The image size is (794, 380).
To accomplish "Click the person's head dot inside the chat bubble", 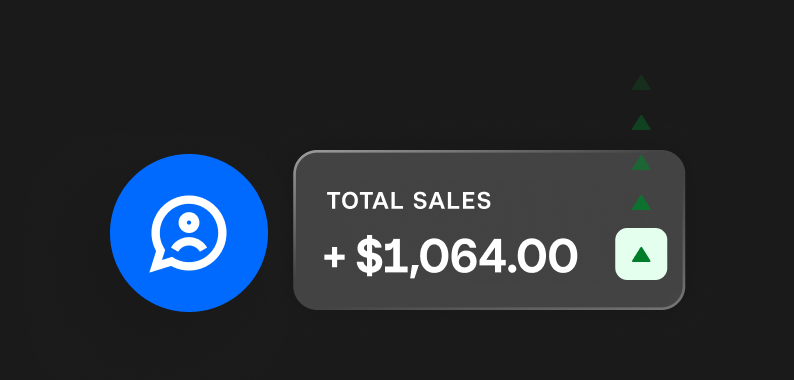I will pos(189,222).
